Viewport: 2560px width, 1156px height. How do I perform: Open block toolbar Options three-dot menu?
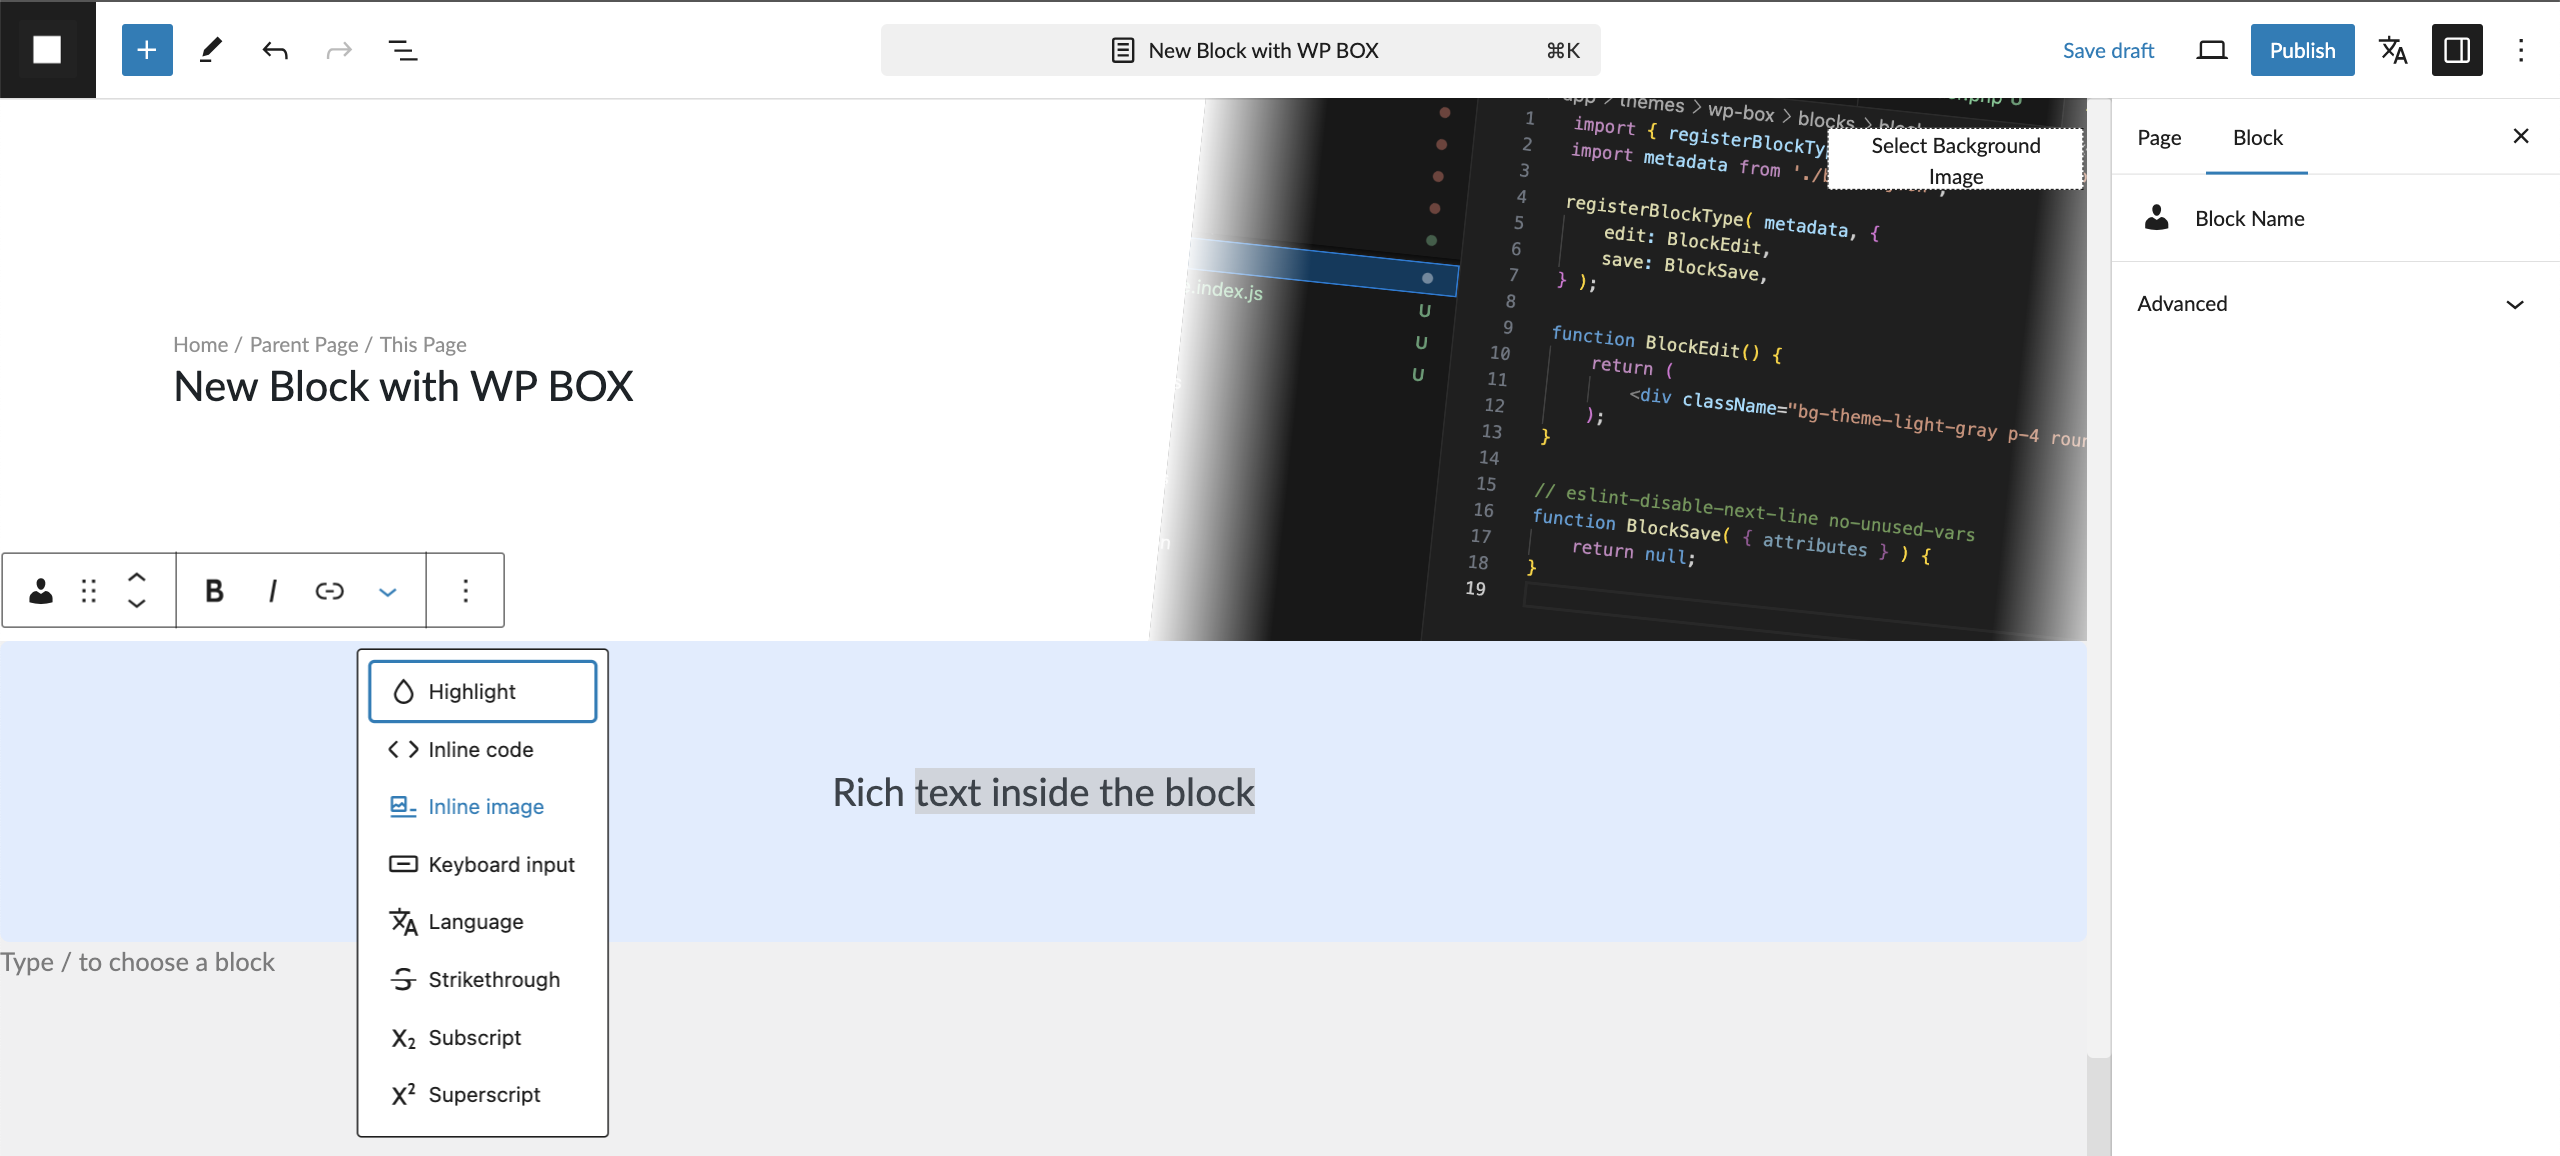pos(465,591)
